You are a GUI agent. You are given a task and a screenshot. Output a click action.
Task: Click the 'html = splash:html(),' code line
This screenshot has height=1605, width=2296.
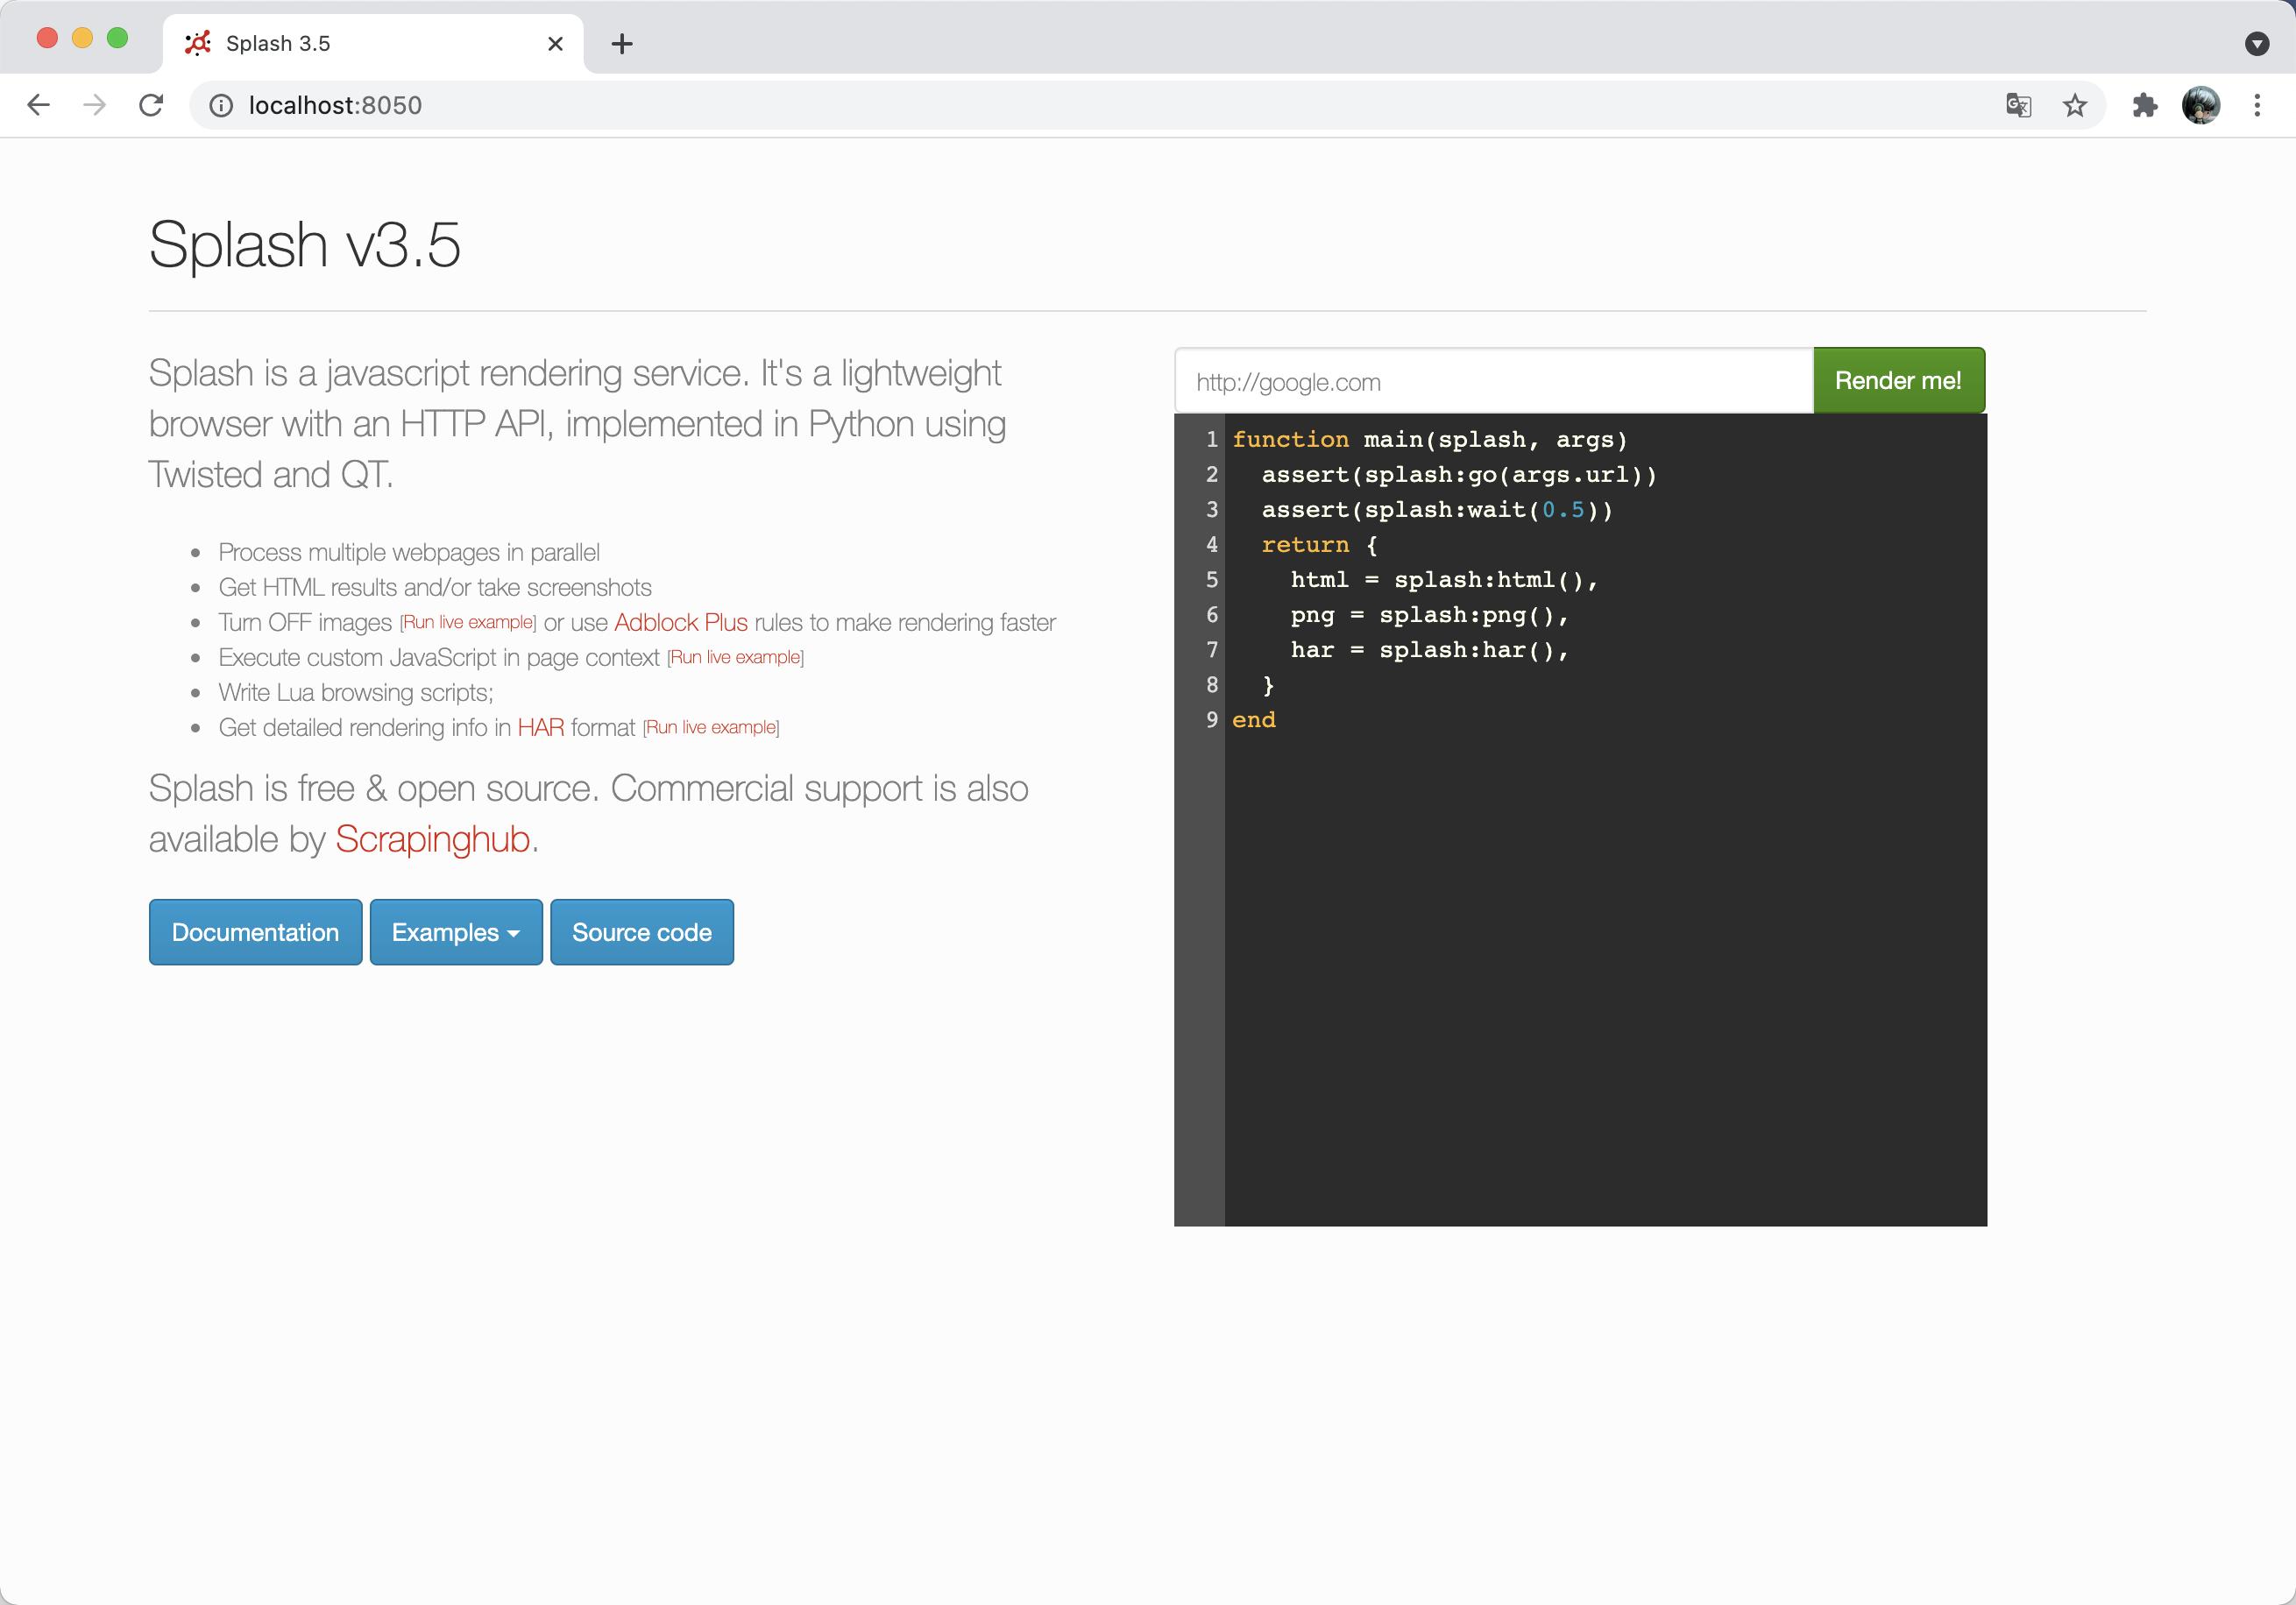tap(1445, 579)
